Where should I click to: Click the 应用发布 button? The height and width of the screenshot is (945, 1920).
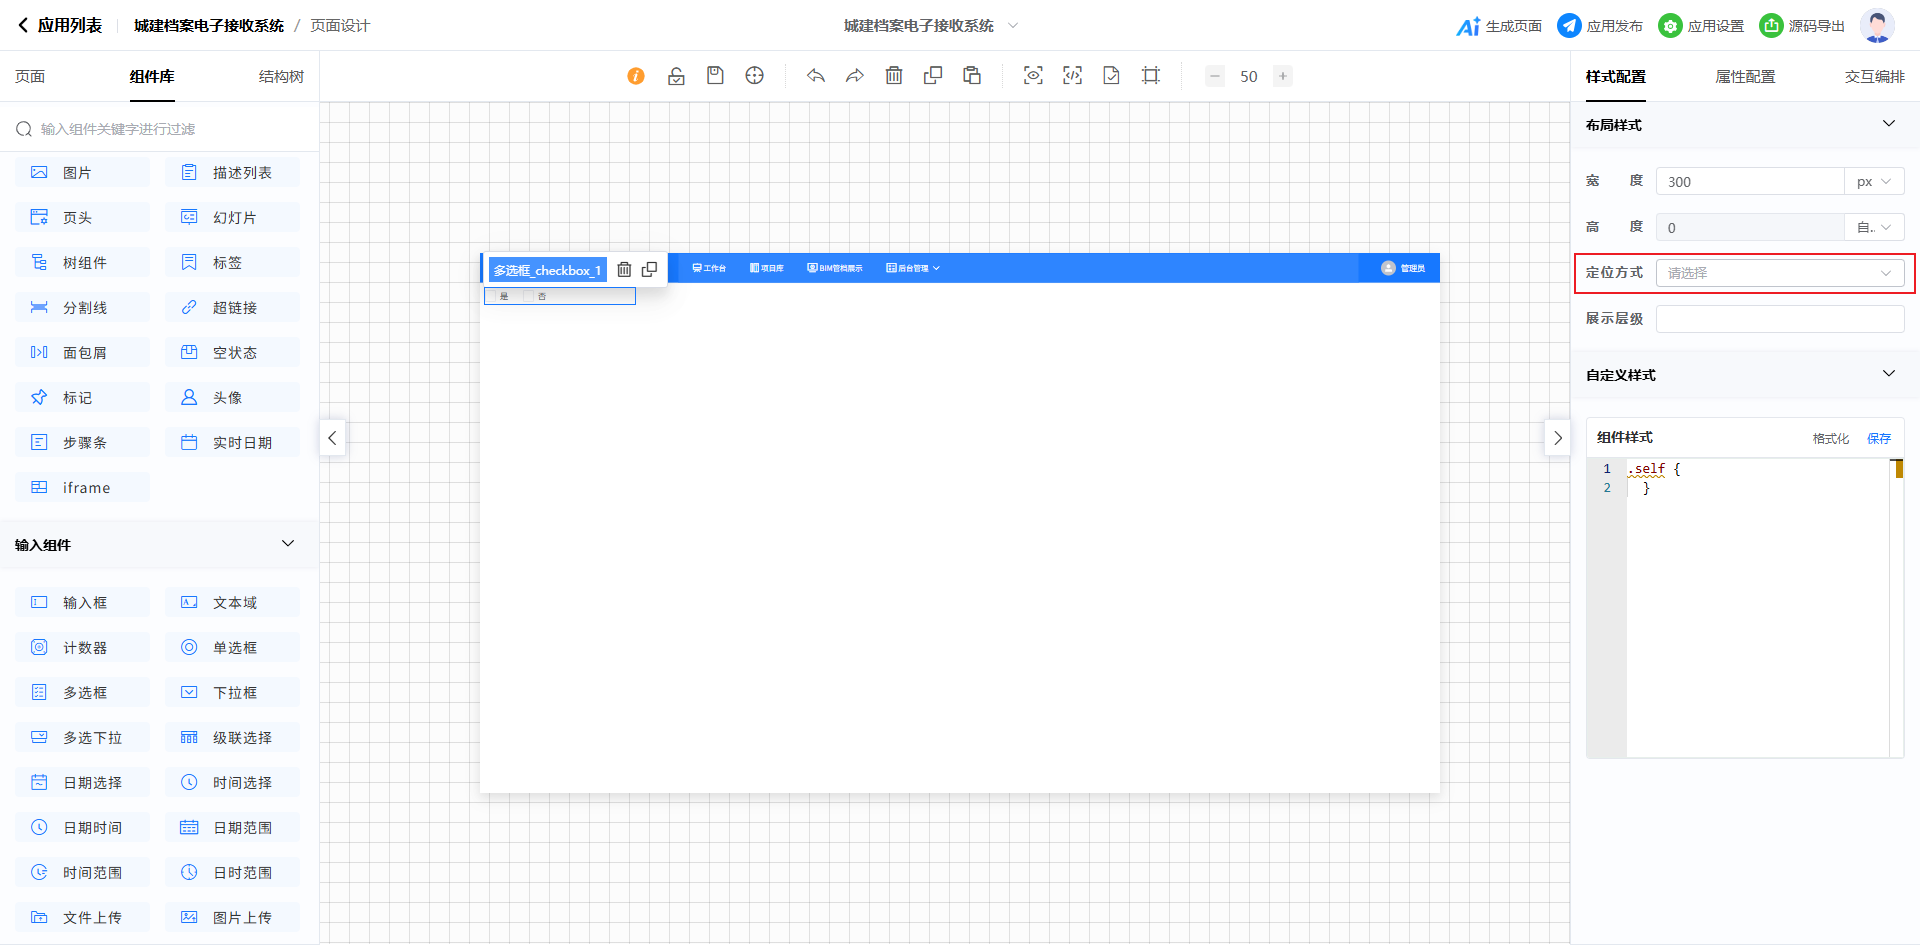[1600, 26]
